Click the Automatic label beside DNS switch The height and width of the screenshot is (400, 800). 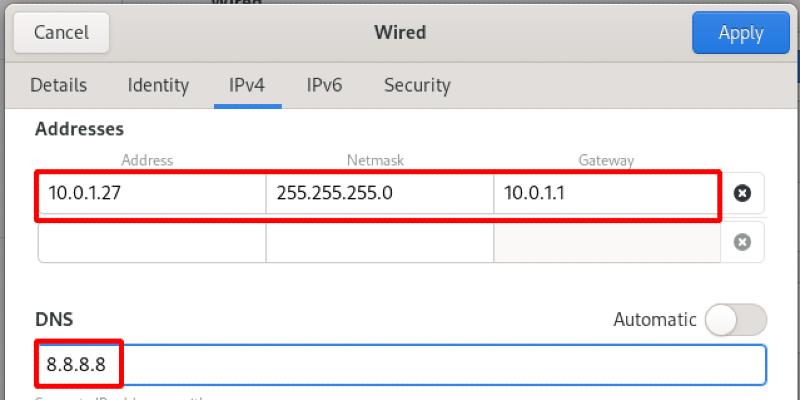(x=654, y=320)
